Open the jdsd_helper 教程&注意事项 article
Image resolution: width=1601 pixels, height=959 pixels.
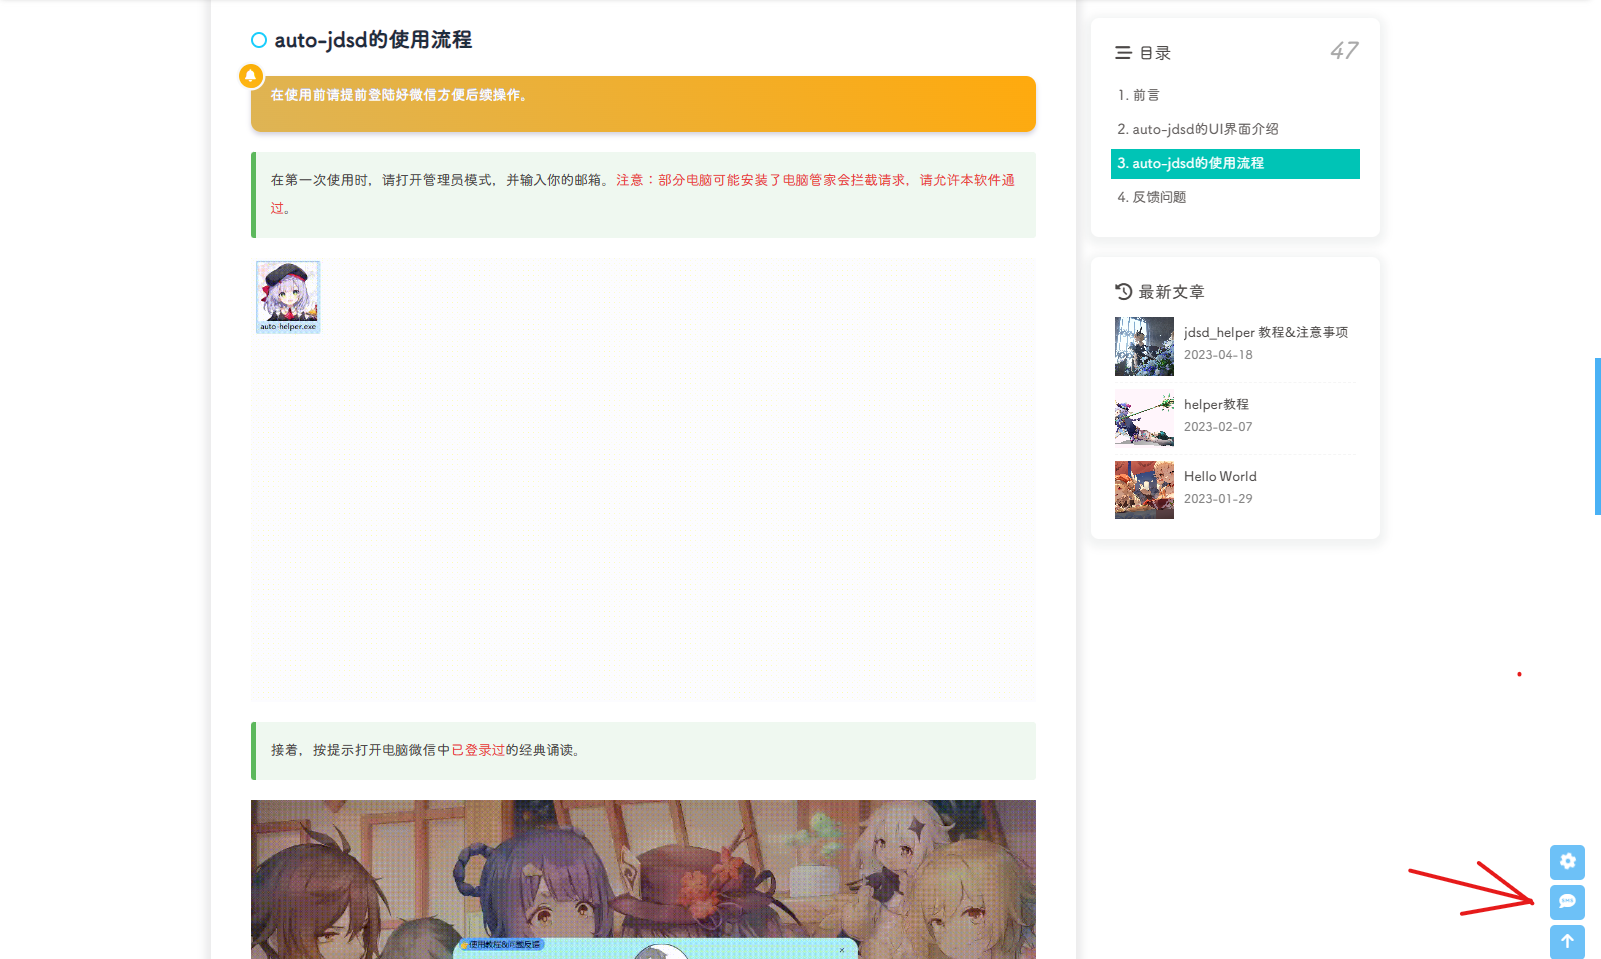(1265, 332)
